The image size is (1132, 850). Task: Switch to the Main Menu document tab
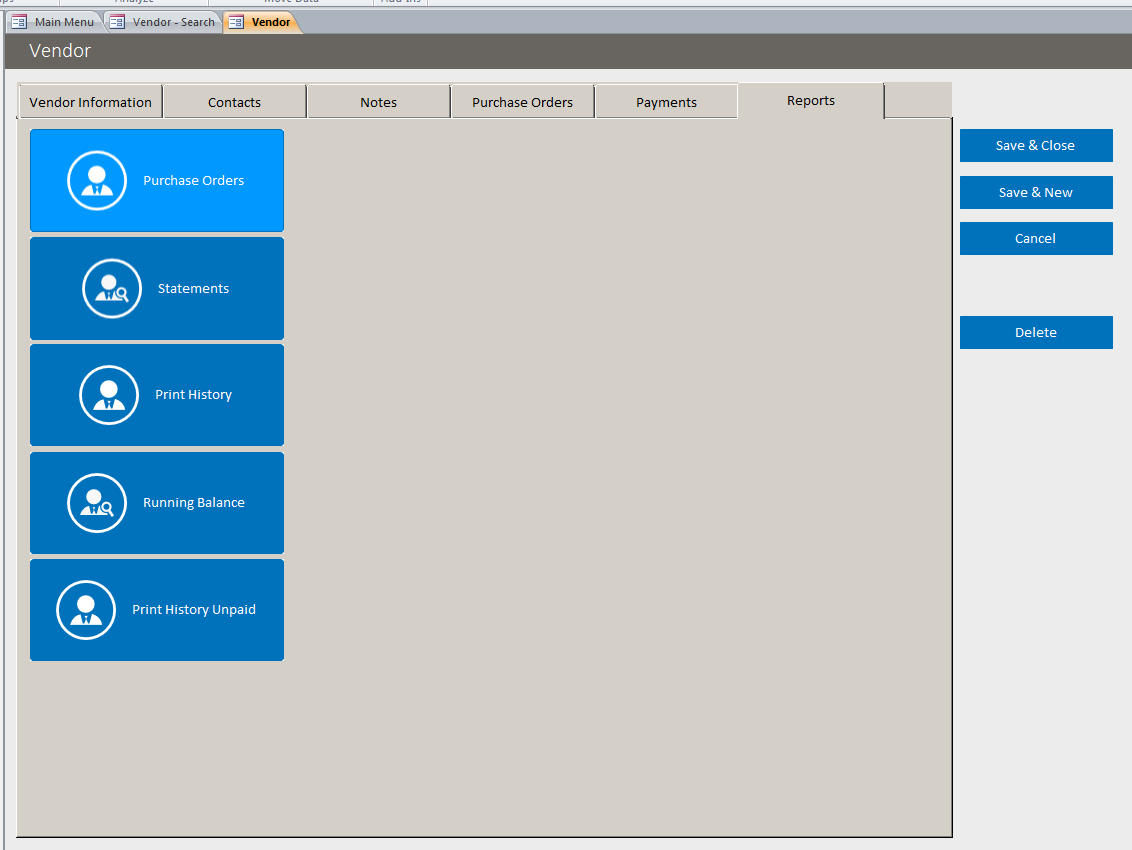[54, 22]
